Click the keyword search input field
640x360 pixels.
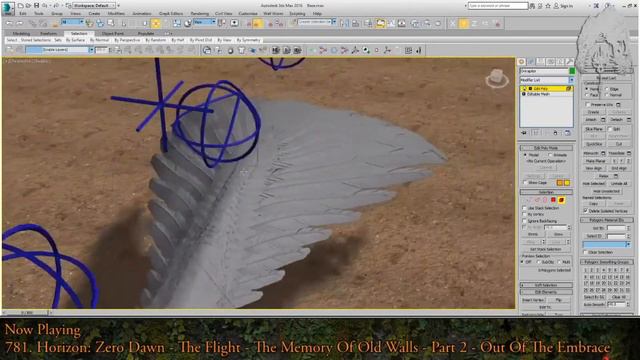498,6
